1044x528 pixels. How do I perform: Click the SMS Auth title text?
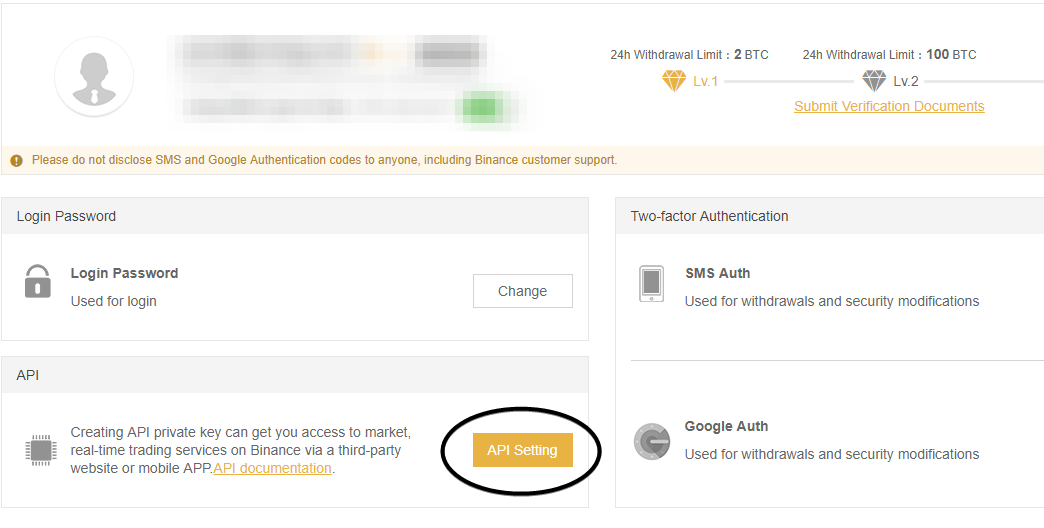point(717,273)
